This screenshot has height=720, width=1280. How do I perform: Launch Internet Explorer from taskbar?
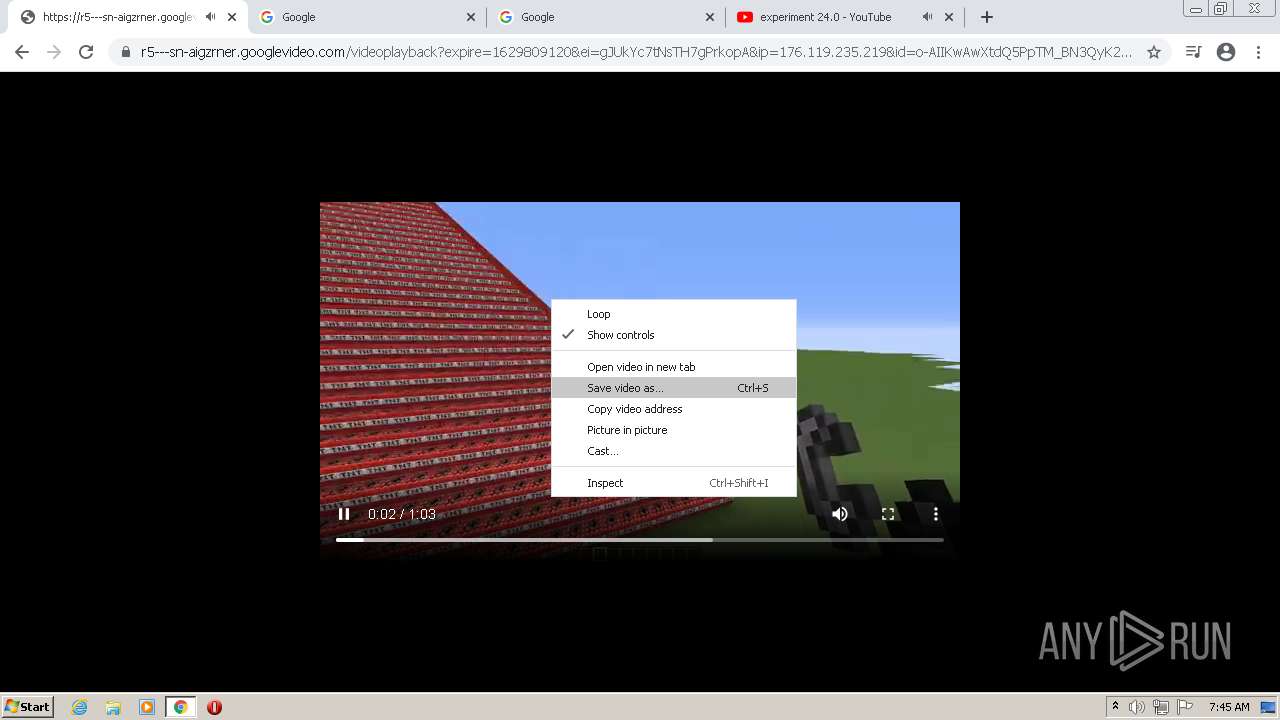point(80,707)
